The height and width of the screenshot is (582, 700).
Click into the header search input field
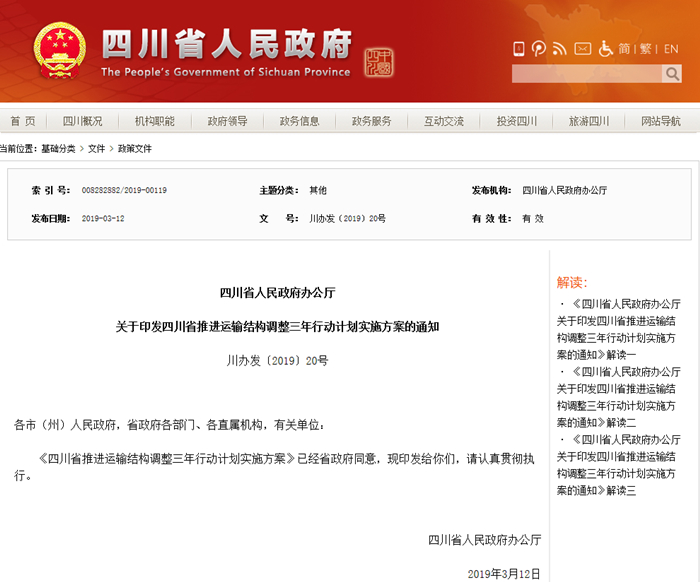point(586,73)
